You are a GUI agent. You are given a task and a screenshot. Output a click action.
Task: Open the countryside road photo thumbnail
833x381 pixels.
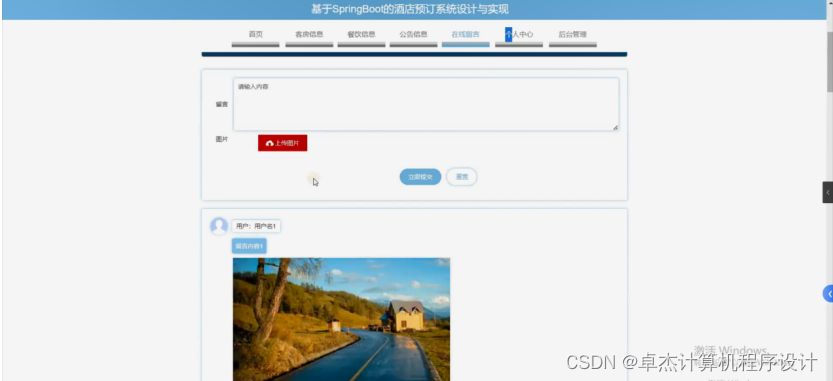tap(341, 319)
